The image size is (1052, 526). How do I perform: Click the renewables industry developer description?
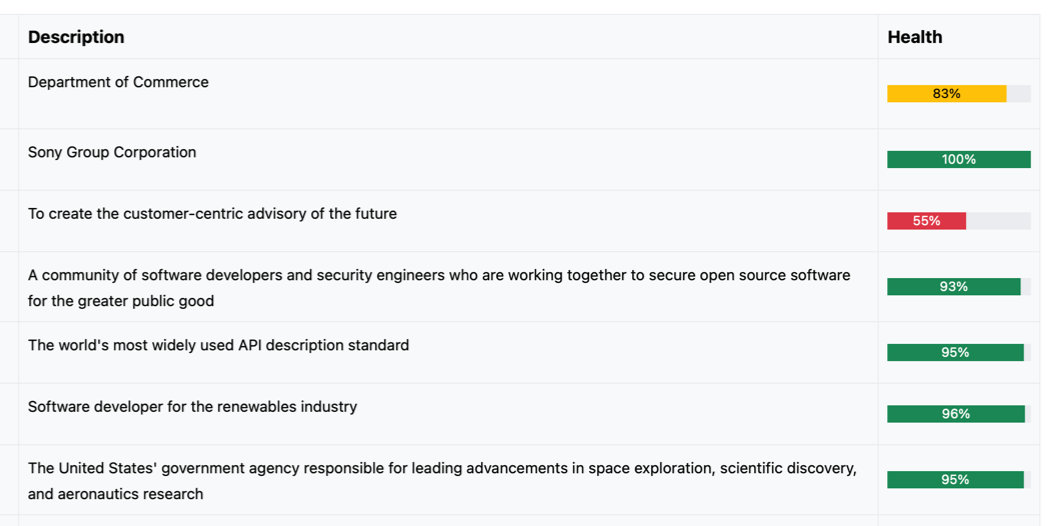193,407
